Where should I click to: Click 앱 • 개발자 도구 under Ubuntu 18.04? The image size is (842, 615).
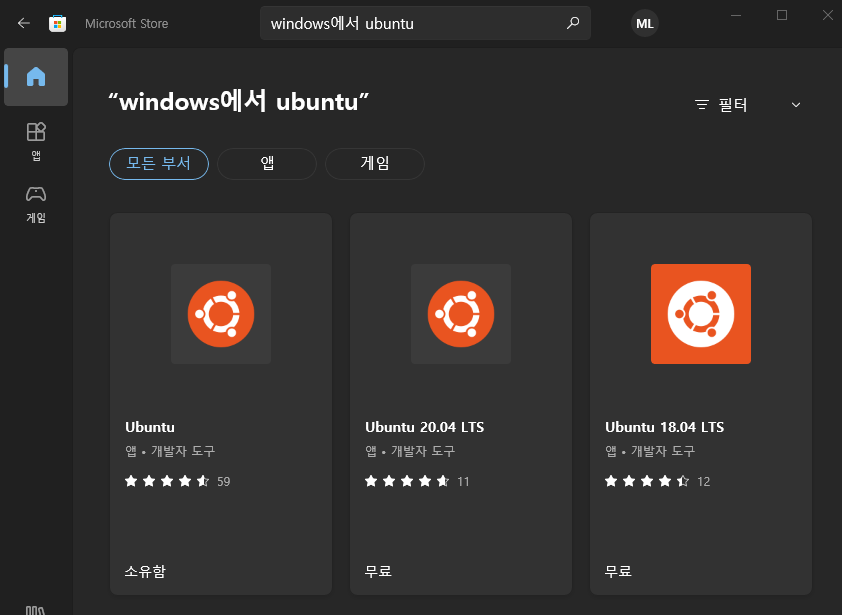pos(650,451)
